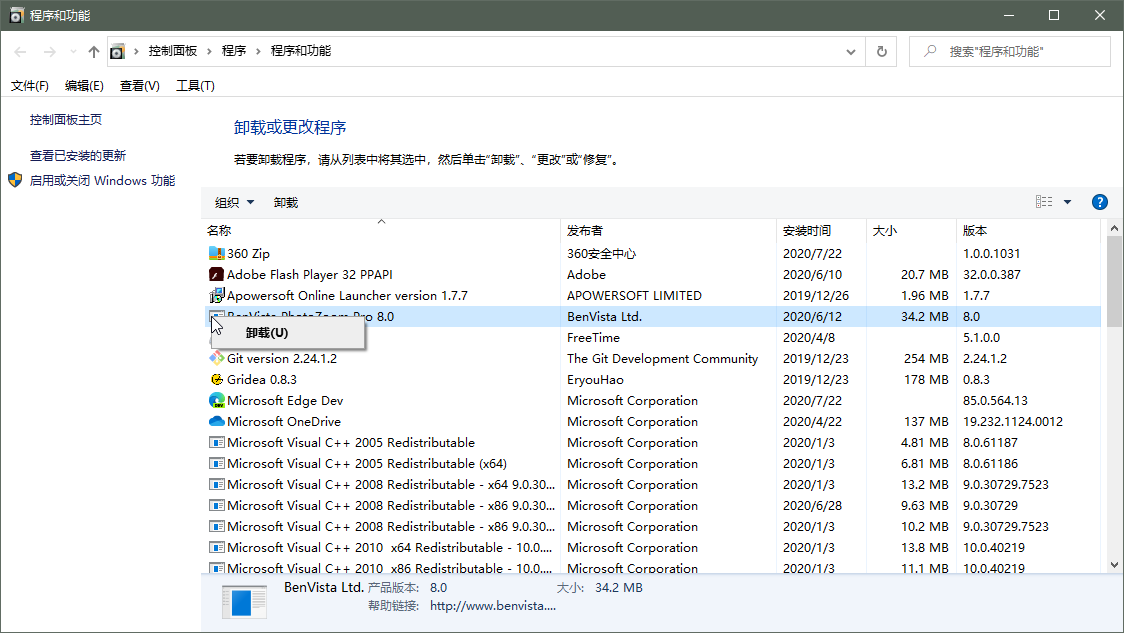Click the Git version 2.24.1.2 icon
This screenshot has width=1124, height=633.
(x=216, y=358)
